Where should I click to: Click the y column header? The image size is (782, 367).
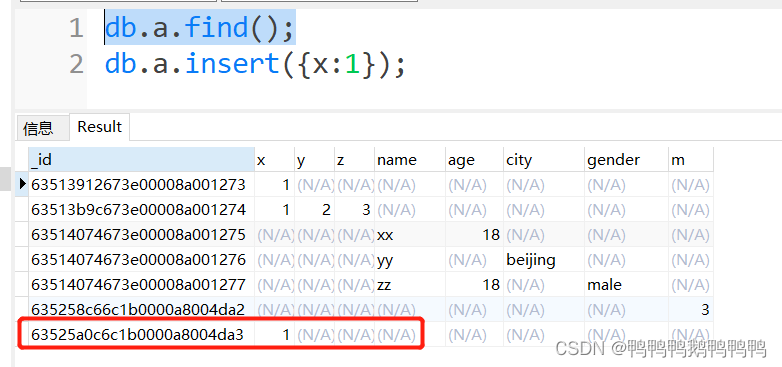pos(314,160)
